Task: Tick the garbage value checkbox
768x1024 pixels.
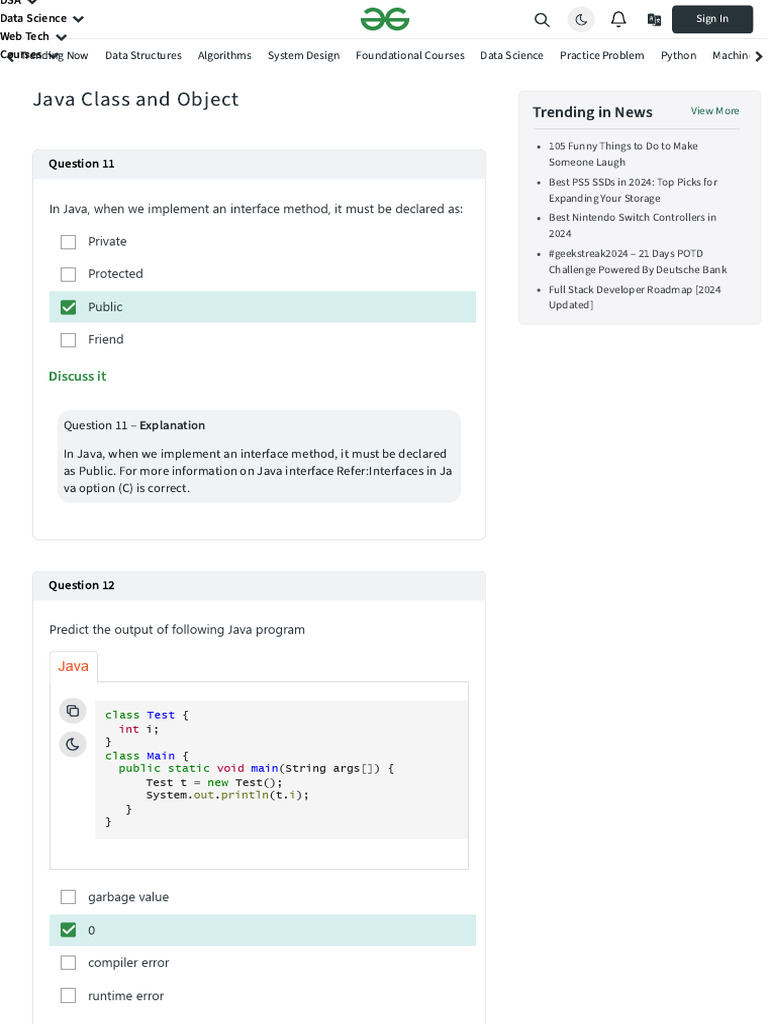Action: [x=68, y=897]
